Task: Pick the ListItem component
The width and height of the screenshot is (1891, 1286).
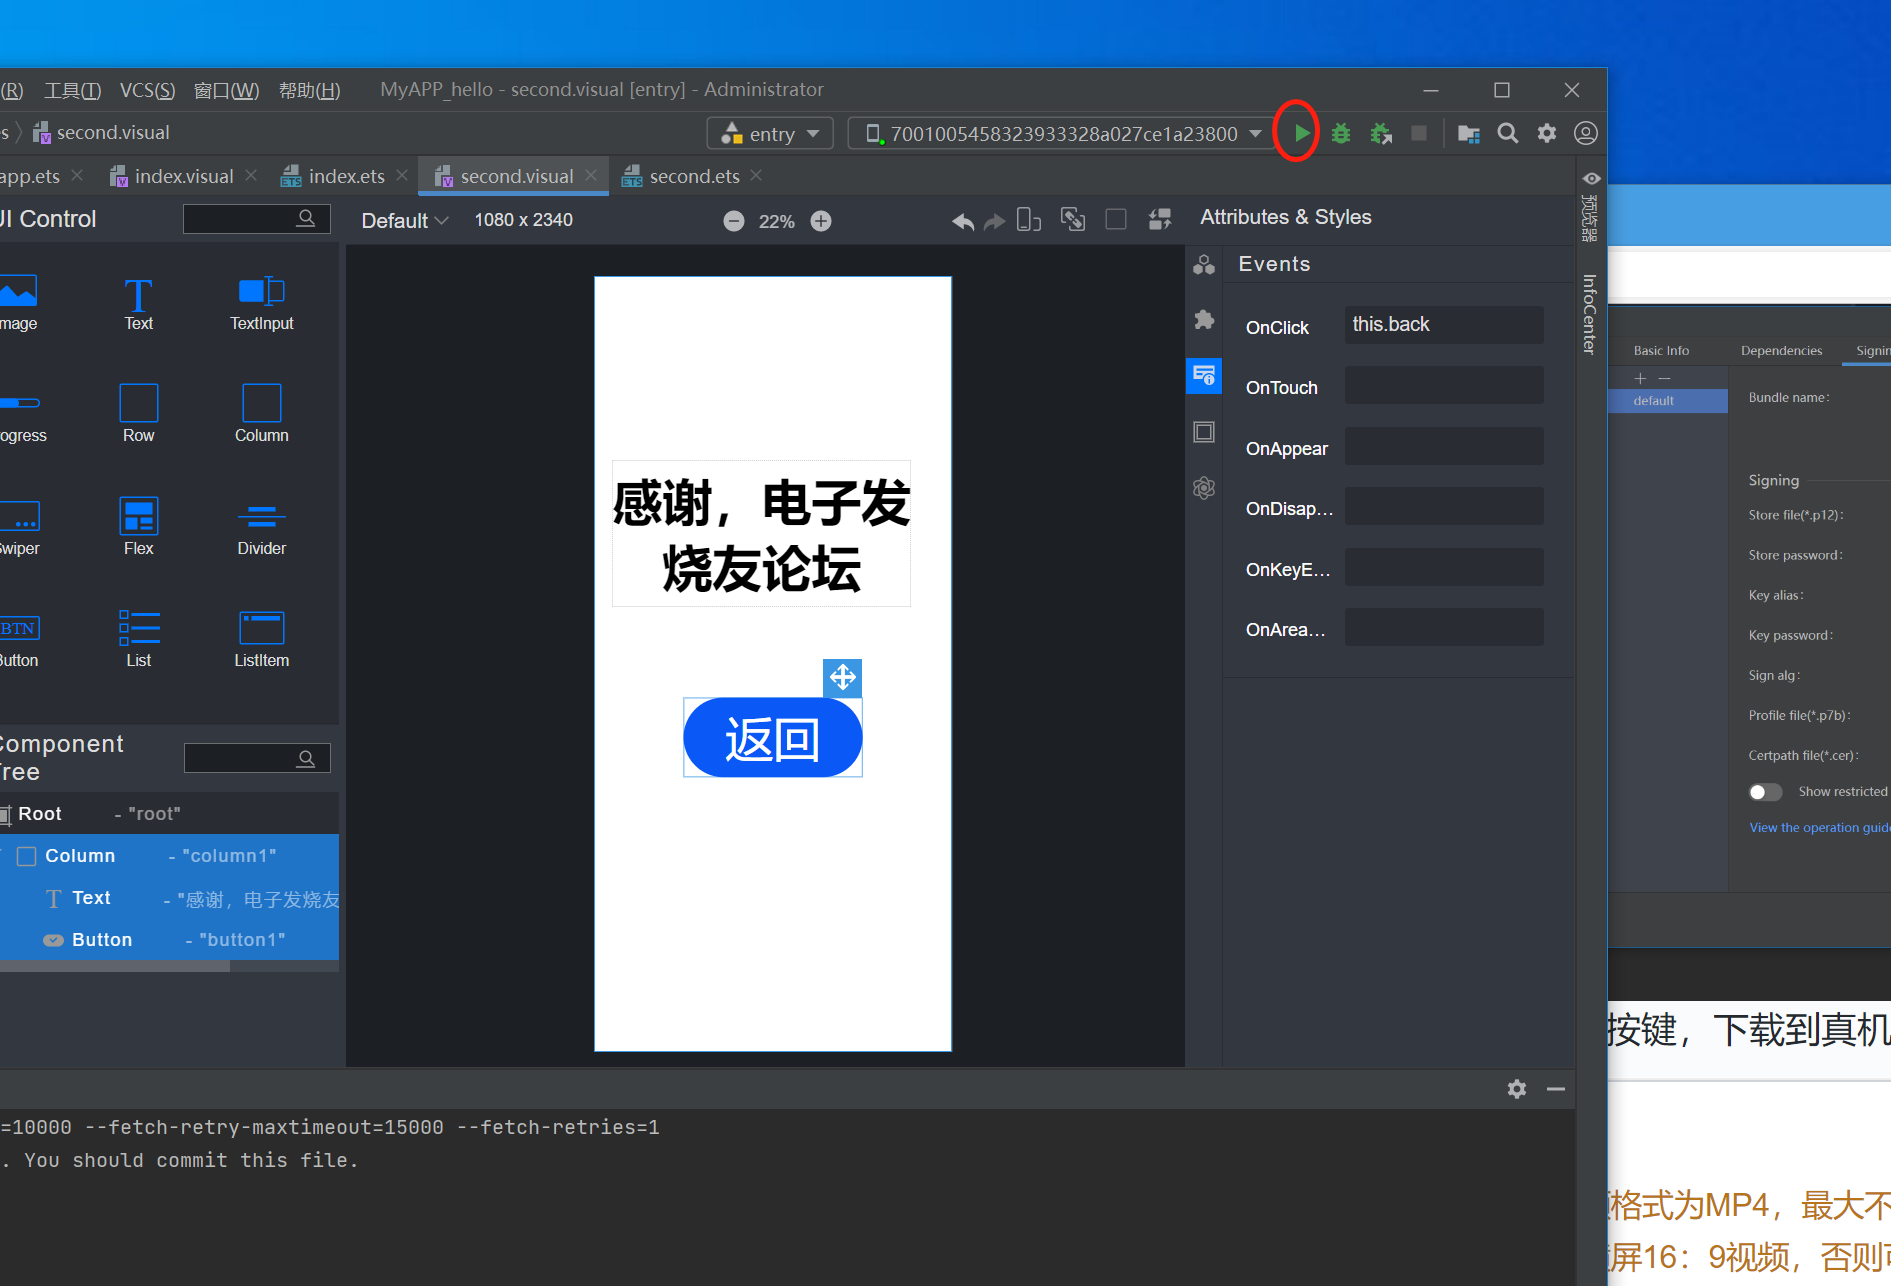Action: click(262, 639)
